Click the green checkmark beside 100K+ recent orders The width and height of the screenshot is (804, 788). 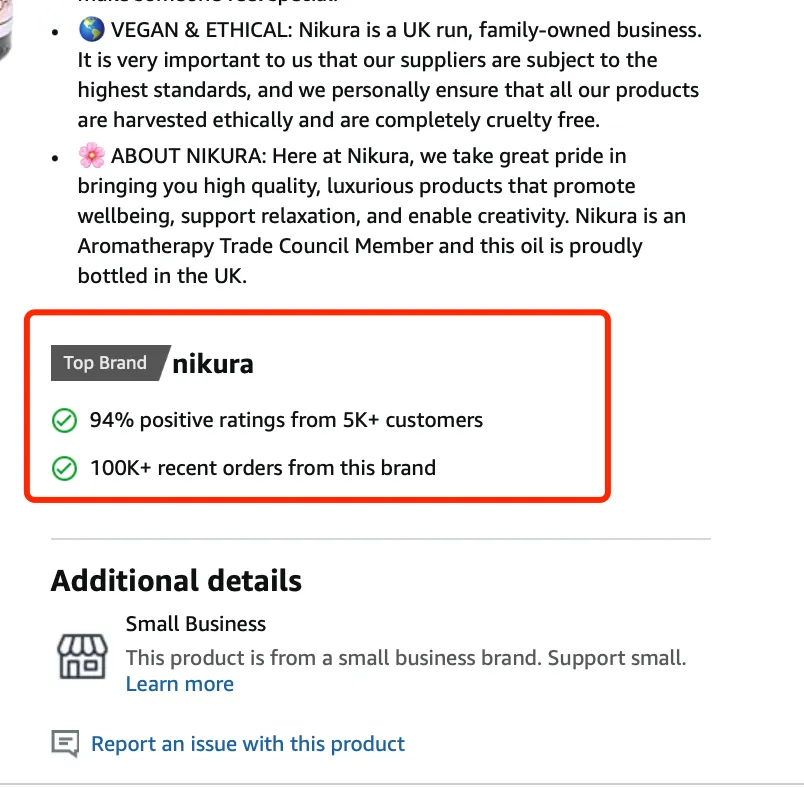64,467
